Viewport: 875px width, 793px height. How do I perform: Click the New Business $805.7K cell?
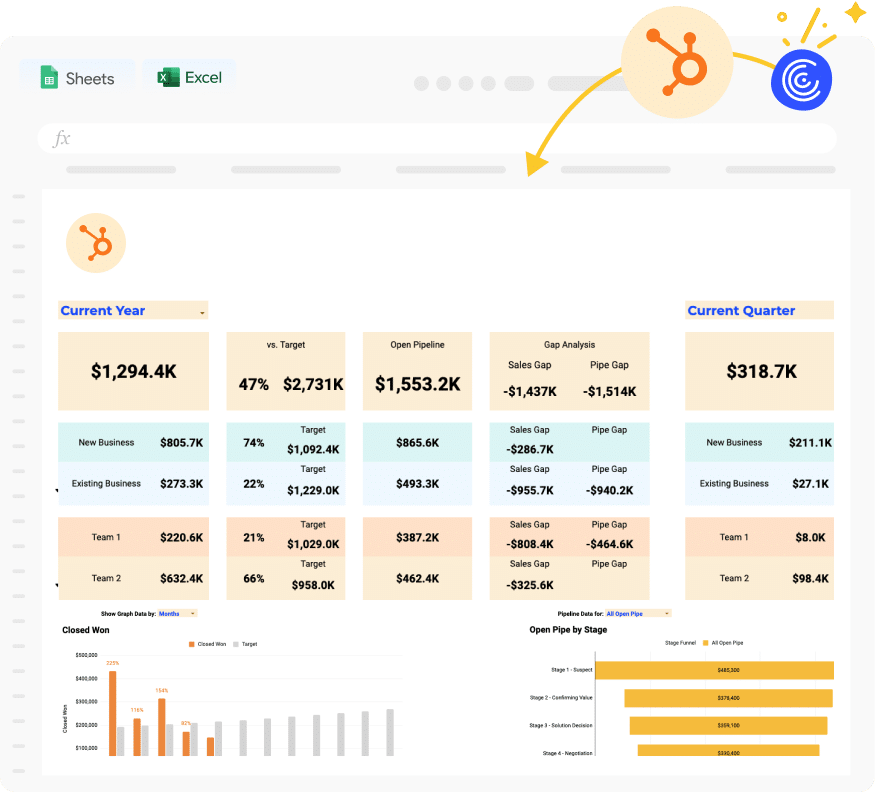click(x=133, y=442)
